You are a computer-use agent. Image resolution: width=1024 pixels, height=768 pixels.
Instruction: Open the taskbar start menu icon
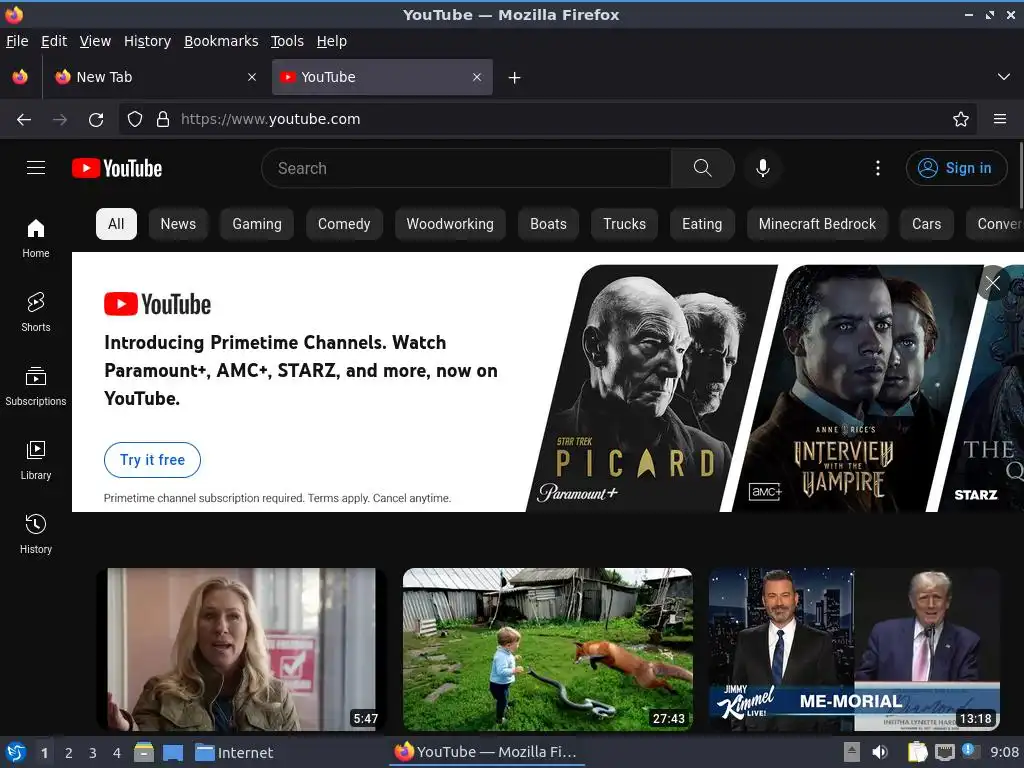[x=16, y=752]
